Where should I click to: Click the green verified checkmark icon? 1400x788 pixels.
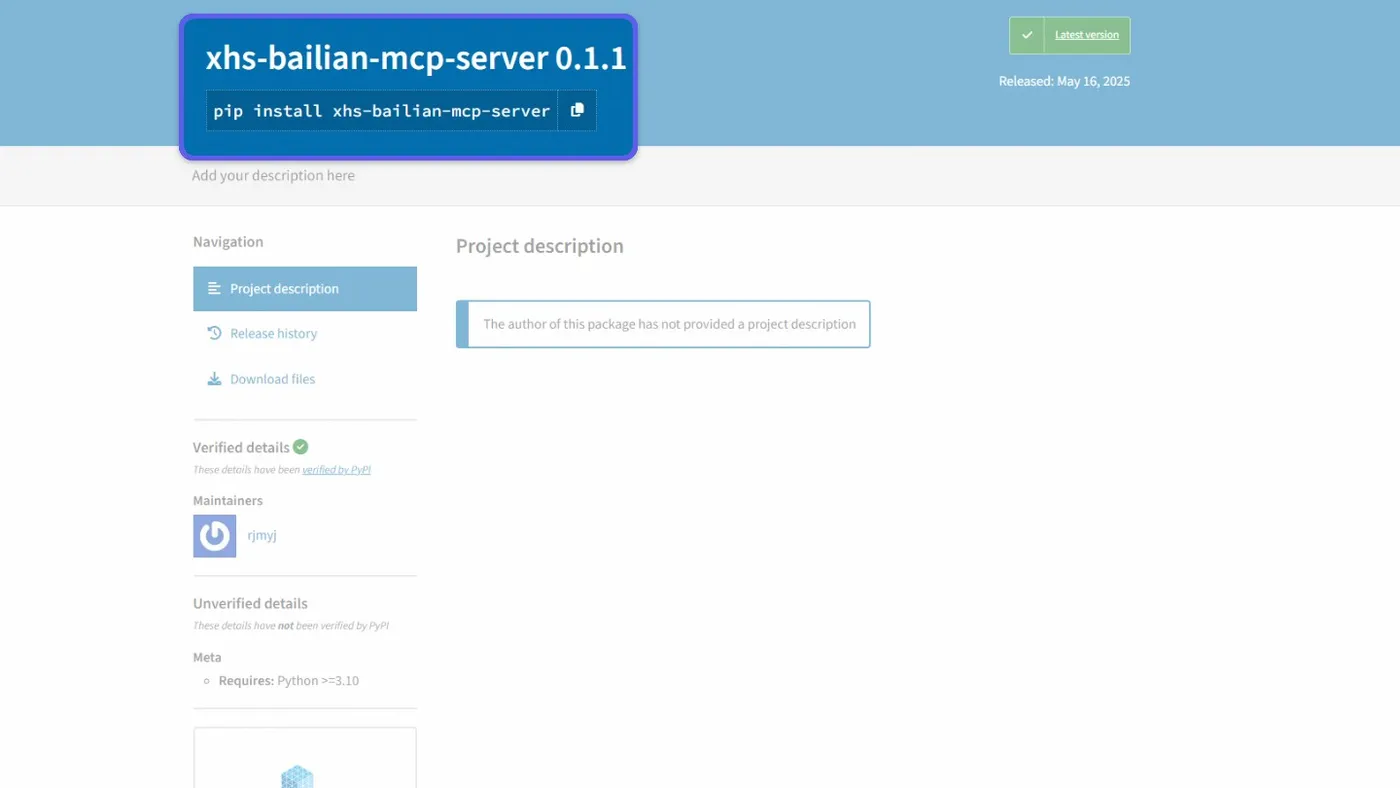click(301, 447)
